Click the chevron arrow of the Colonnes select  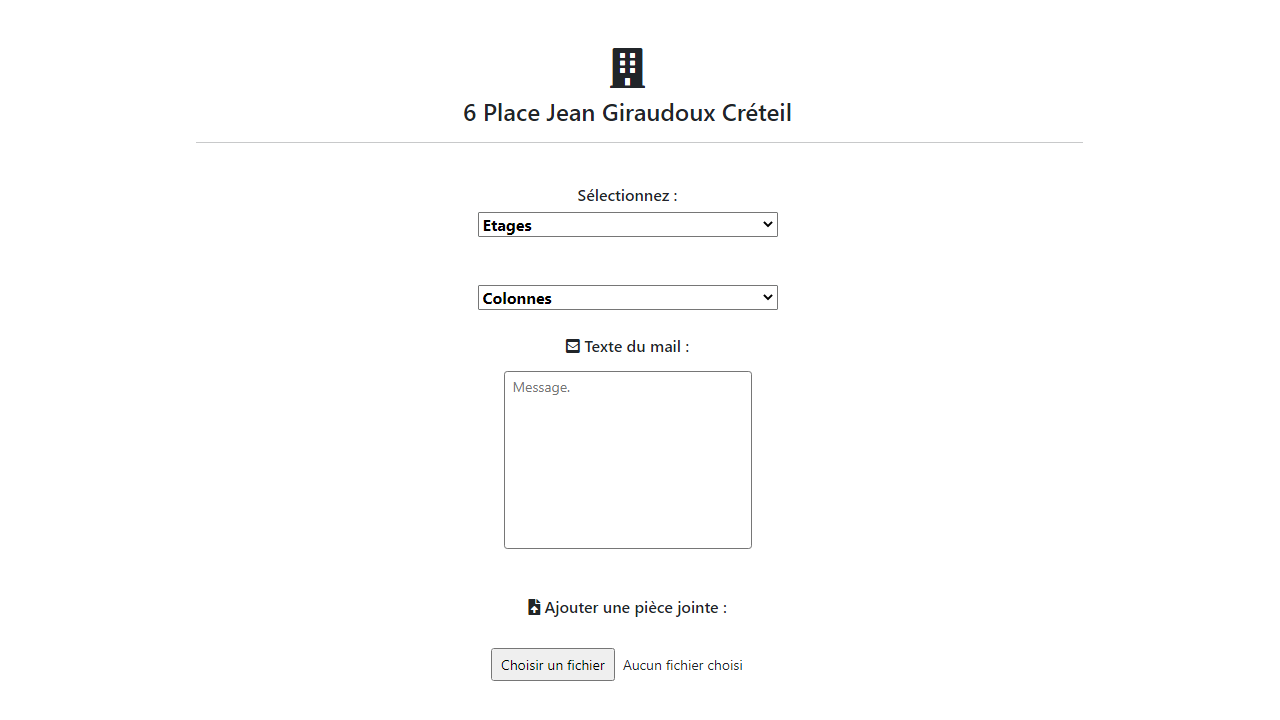tap(768, 297)
